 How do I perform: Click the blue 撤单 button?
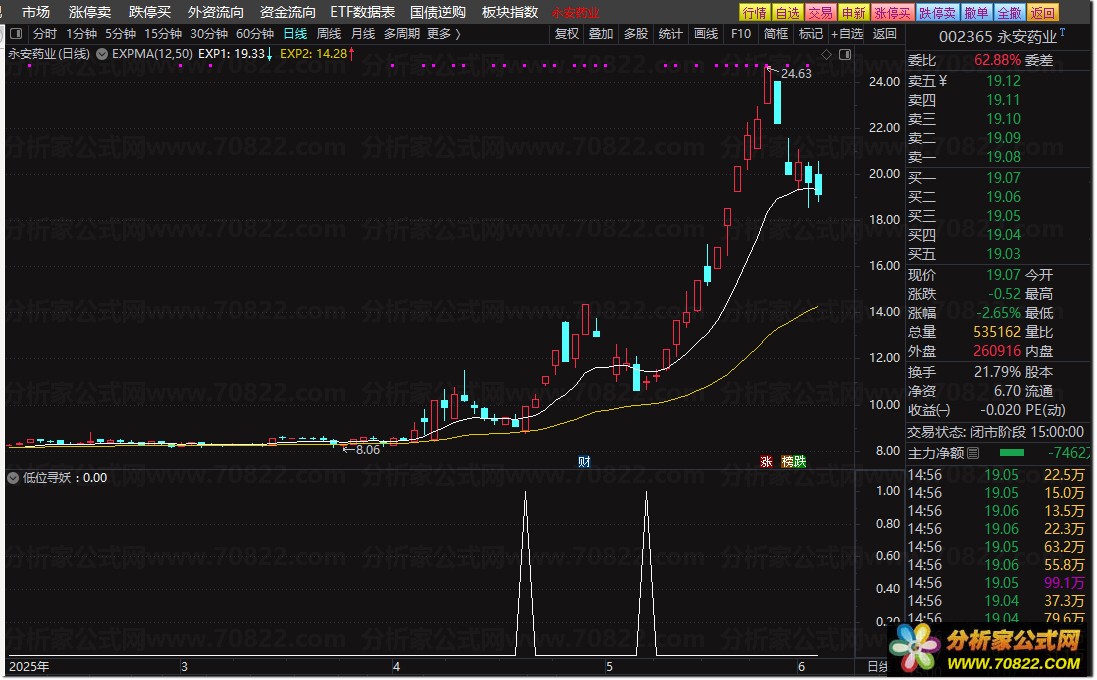(x=976, y=13)
